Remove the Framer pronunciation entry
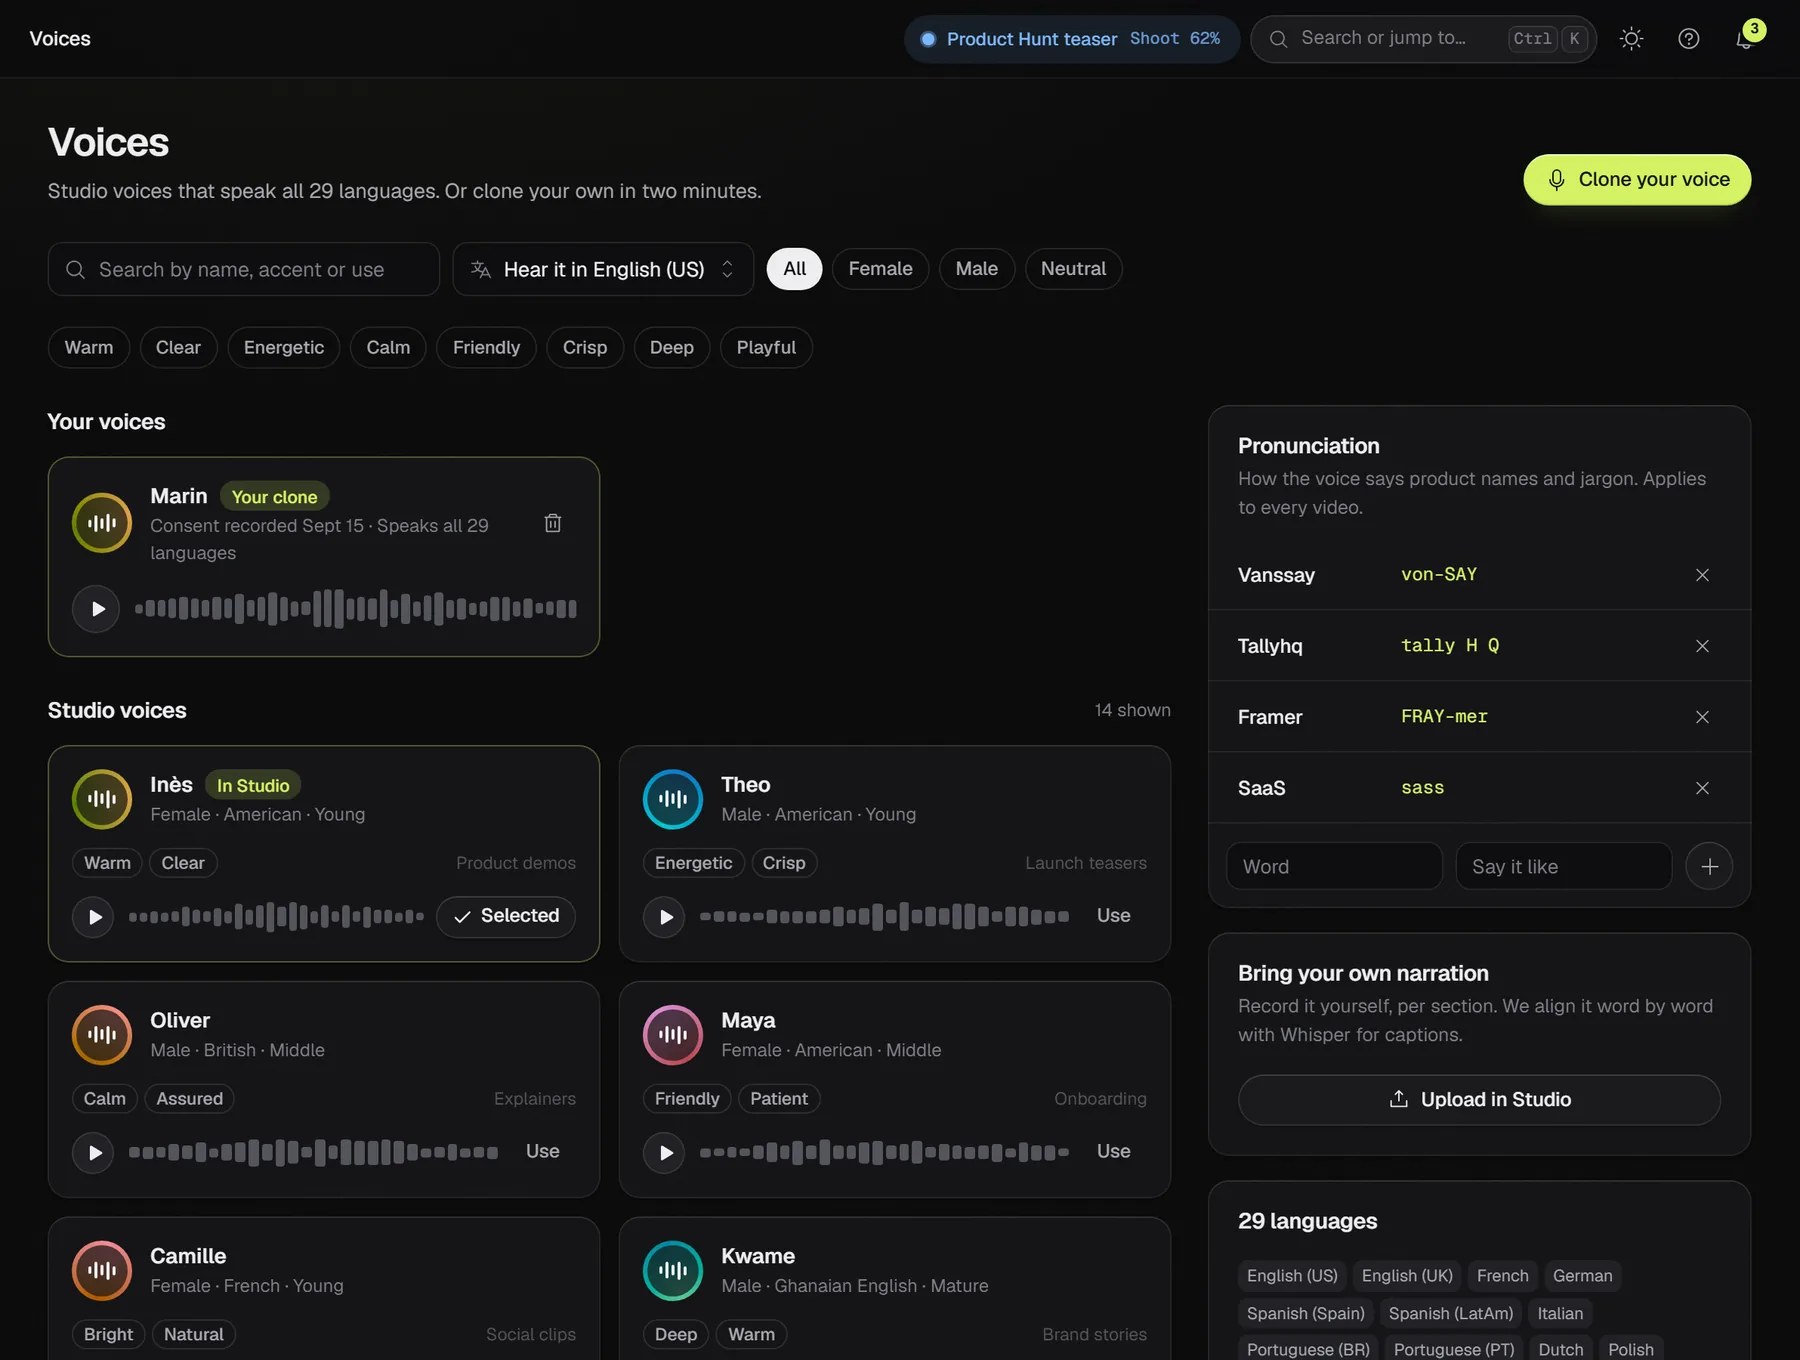The height and width of the screenshot is (1360, 1800). [x=1702, y=717]
